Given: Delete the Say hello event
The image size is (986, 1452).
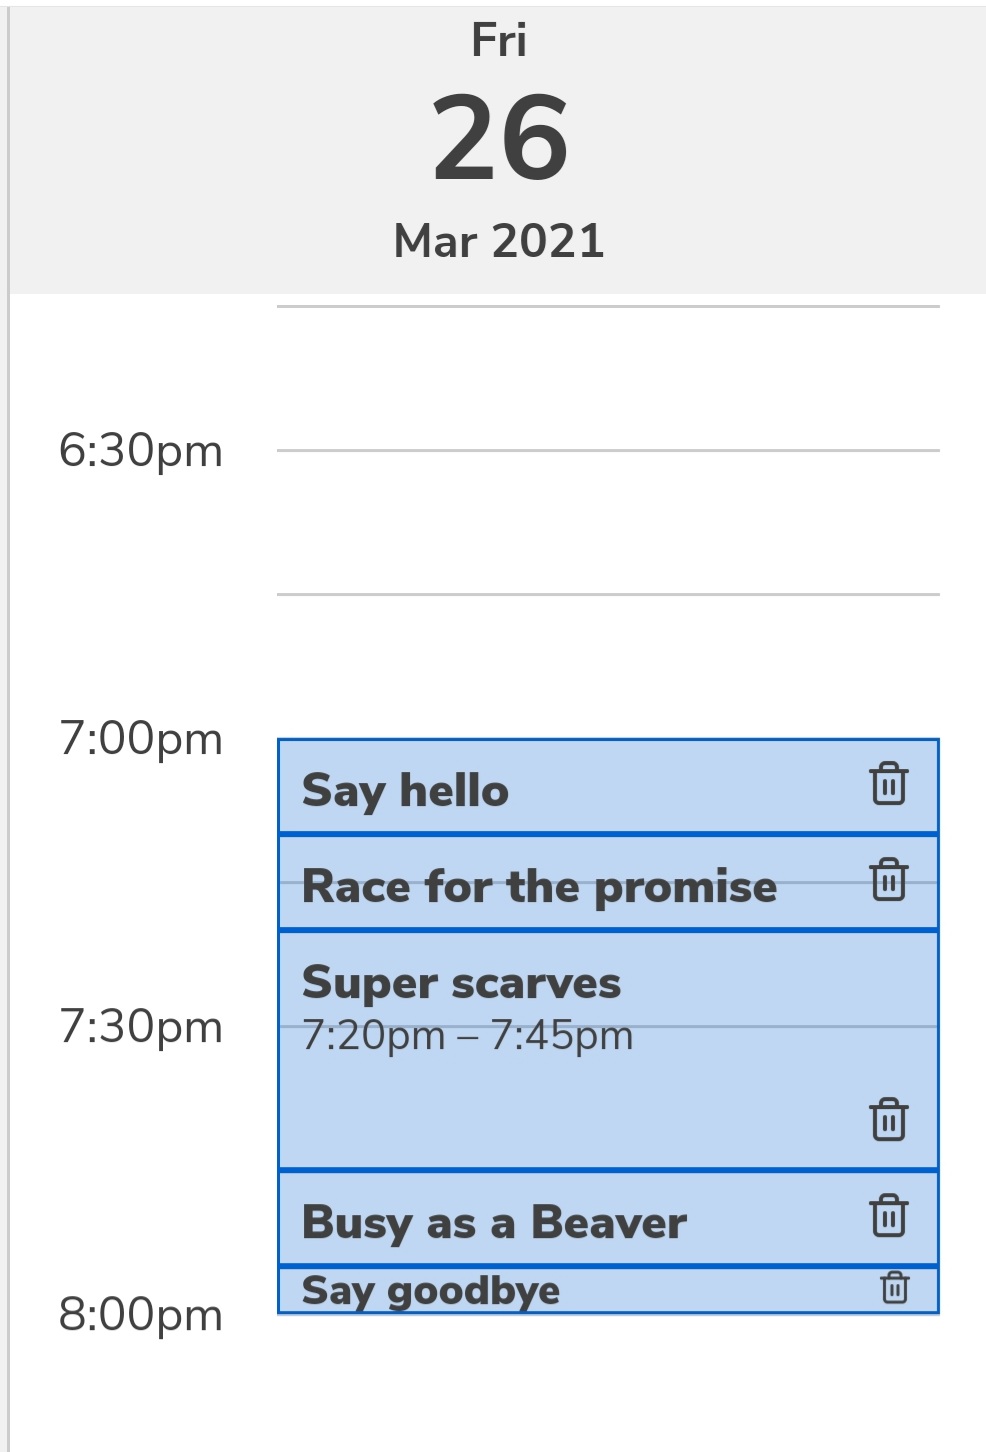Looking at the screenshot, I should click(x=888, y=784).
